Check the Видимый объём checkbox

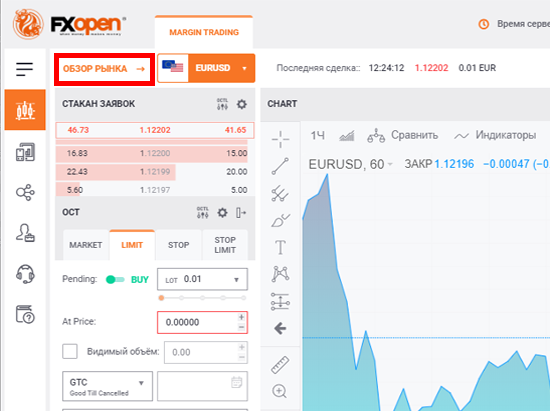click(x=70, y=351)
